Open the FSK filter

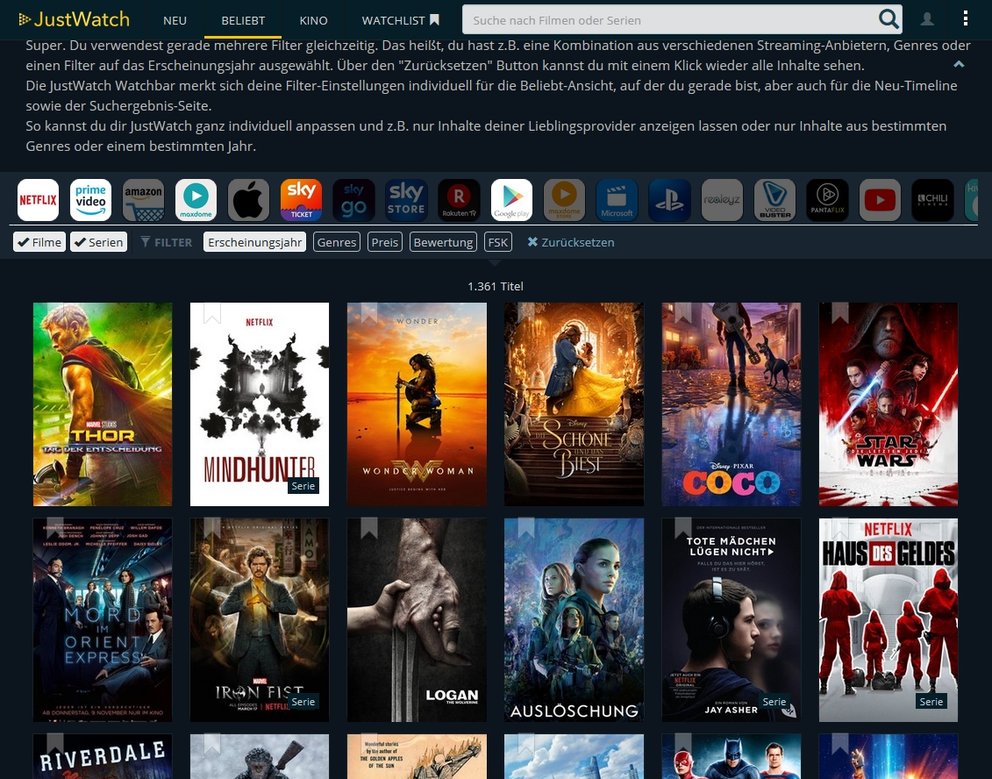498,242
